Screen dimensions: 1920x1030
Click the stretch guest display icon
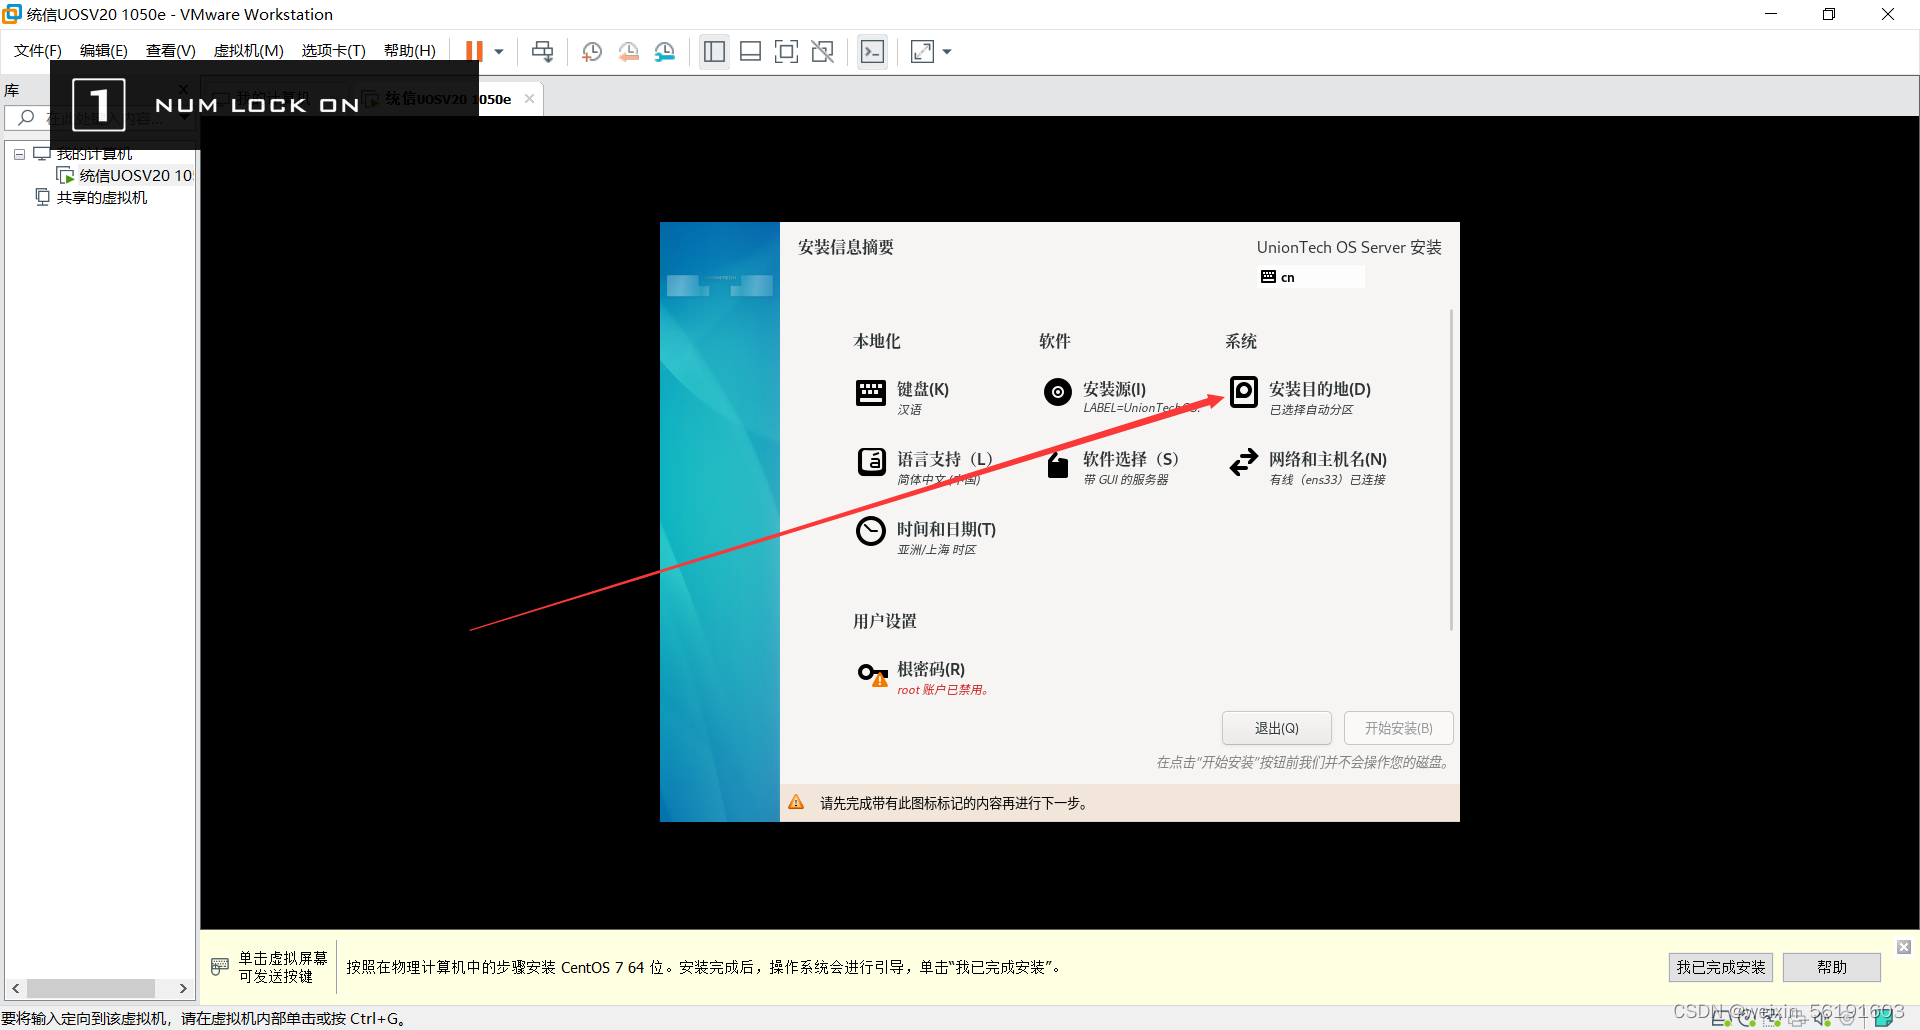point(922,51)
